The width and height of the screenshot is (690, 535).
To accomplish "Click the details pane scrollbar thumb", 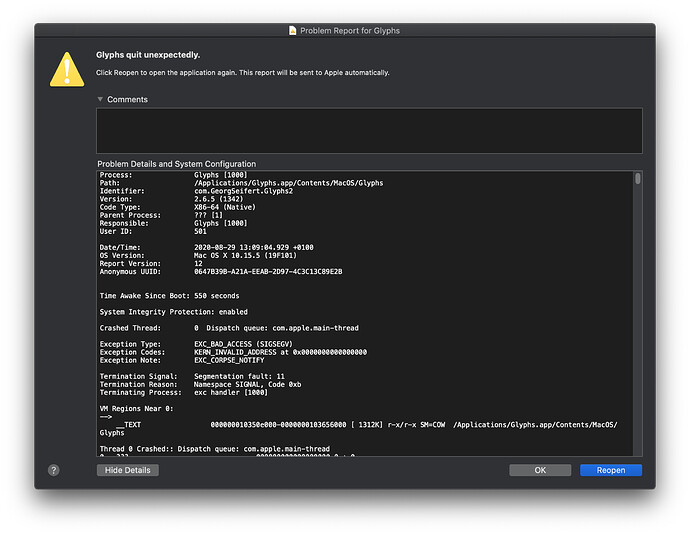I will (x=638, y=179).
